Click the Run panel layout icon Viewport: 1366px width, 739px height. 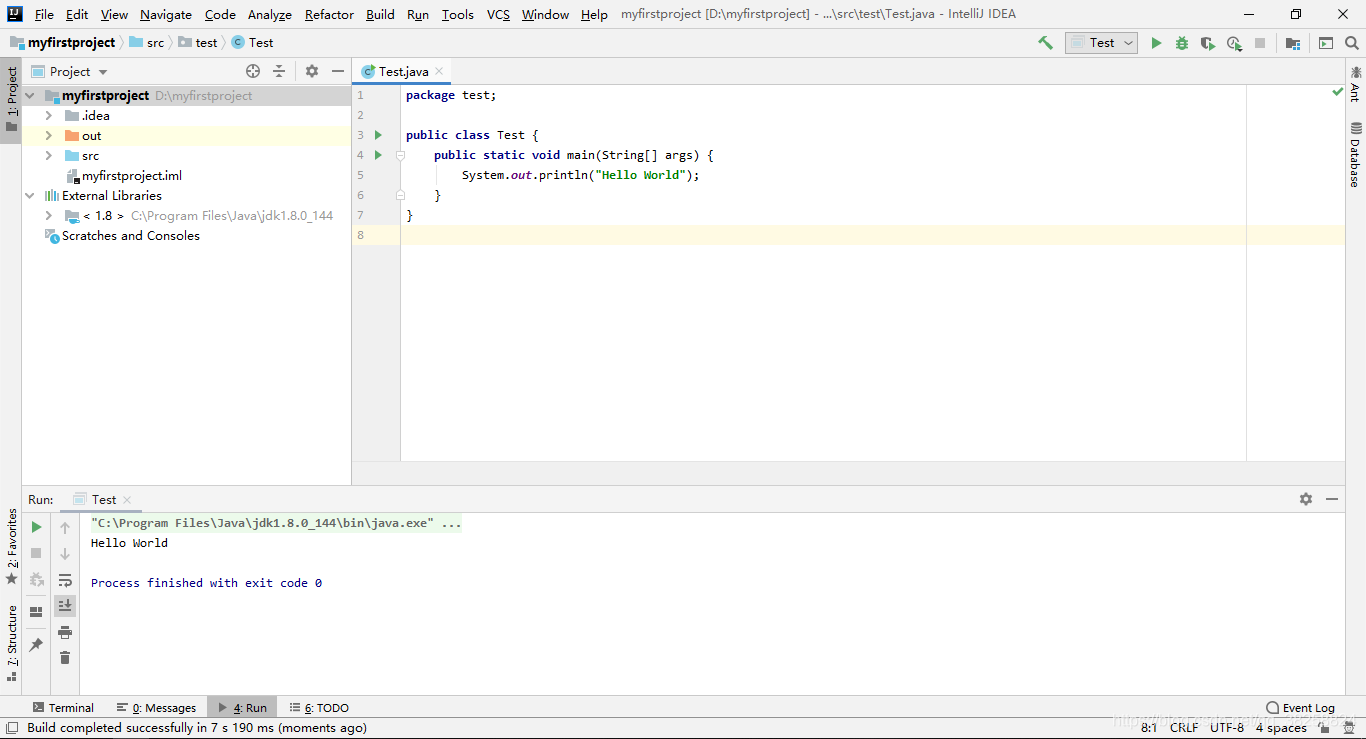click(x=36, y=611)
